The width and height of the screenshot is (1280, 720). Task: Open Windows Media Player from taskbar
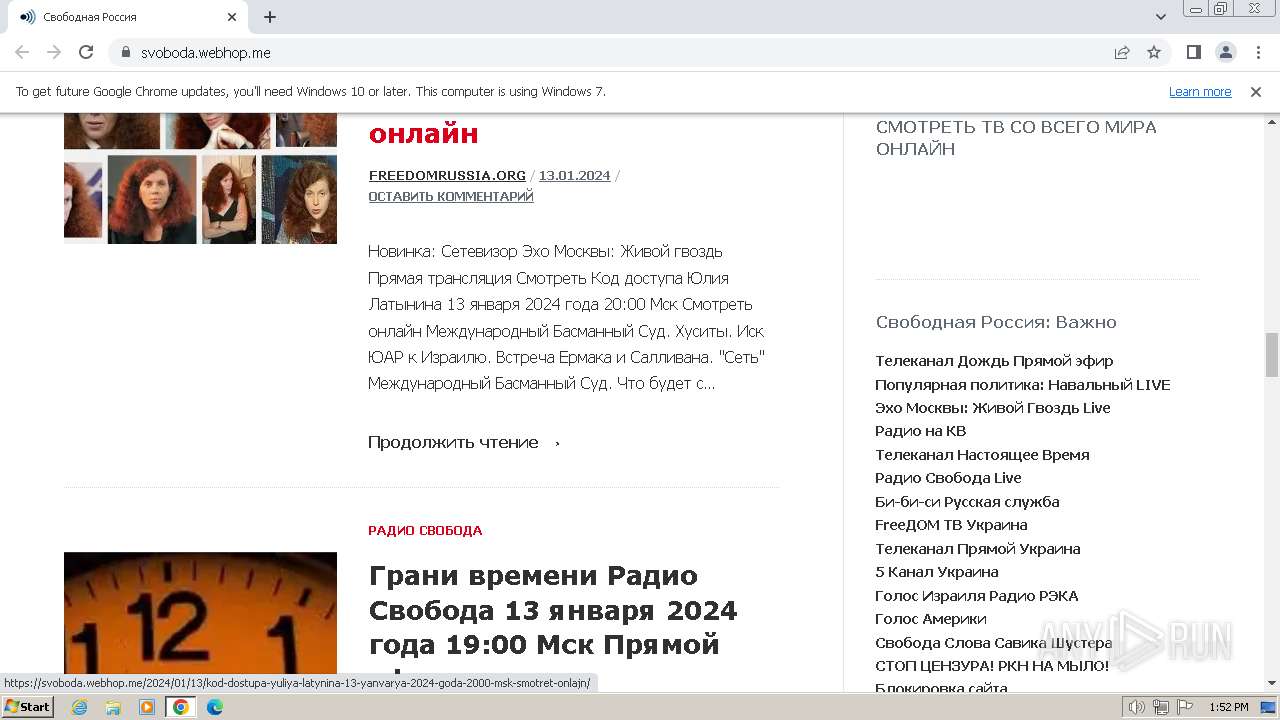click(147, 707)
